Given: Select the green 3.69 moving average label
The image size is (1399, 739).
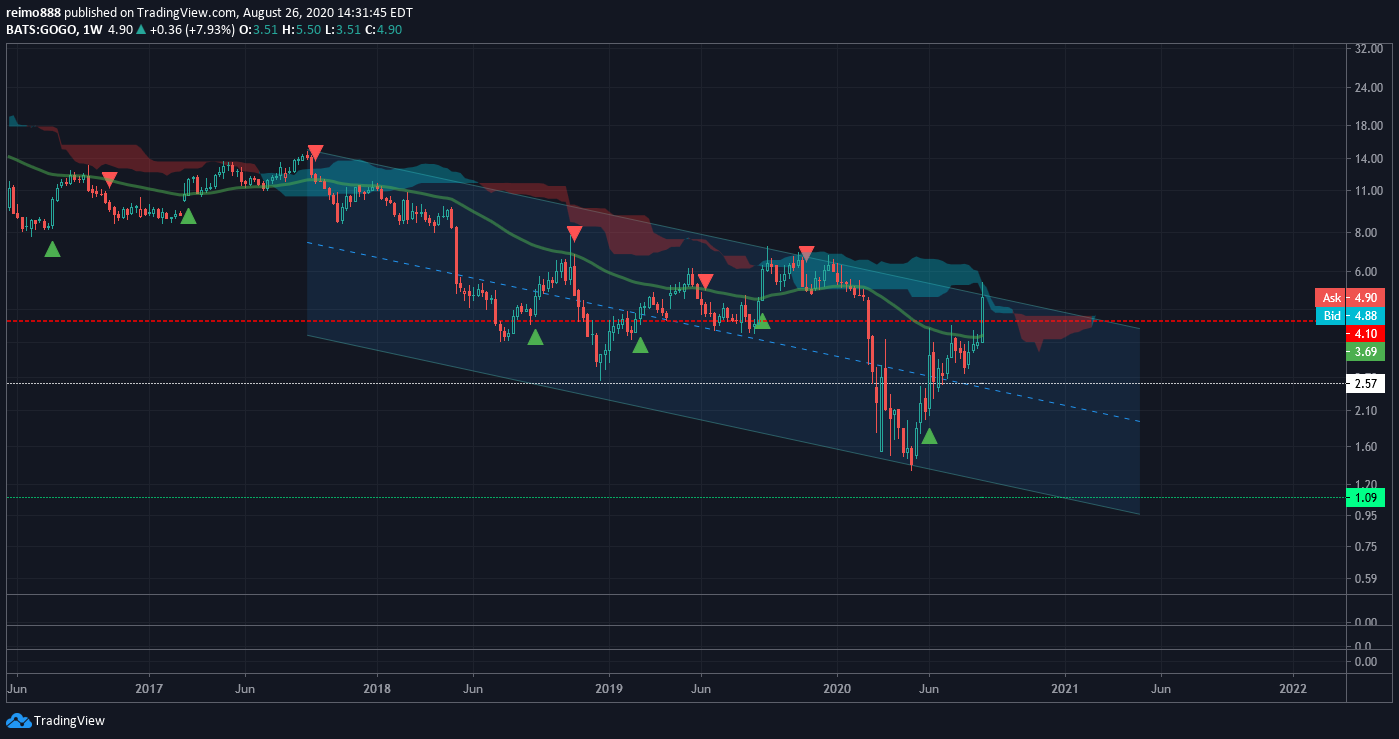Looking at the screenshot, I should point(1364,351).
